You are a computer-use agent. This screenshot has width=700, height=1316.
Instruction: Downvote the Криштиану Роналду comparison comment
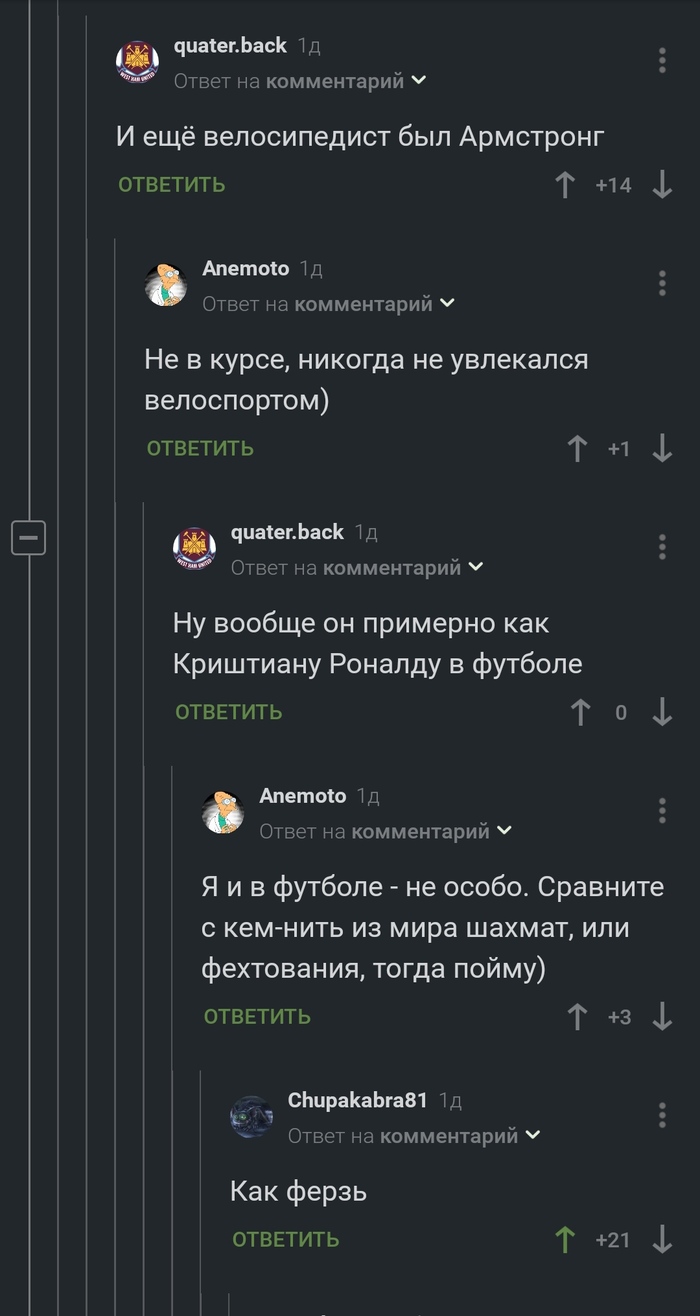[662, 713]
